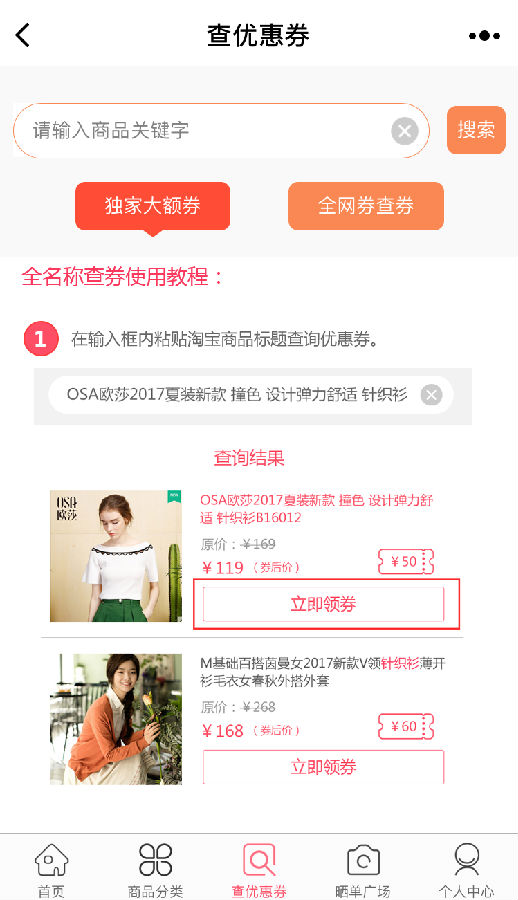518x900 pixels.
Task: Go back using the top-left arrow
Action: point(22,35)
